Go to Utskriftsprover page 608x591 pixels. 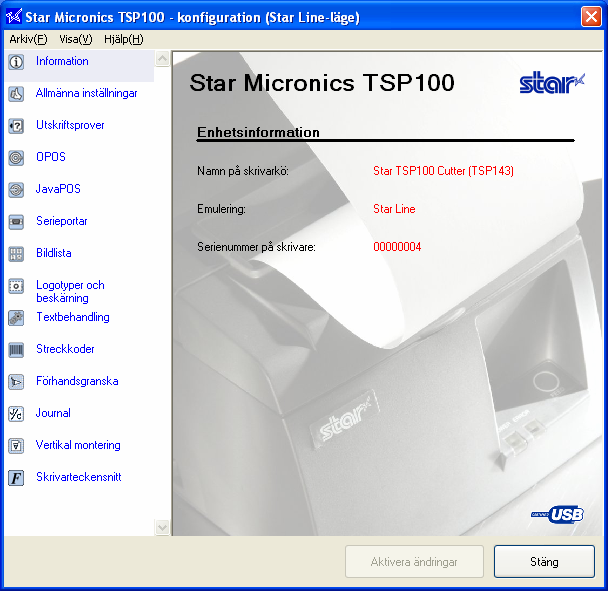70,125
